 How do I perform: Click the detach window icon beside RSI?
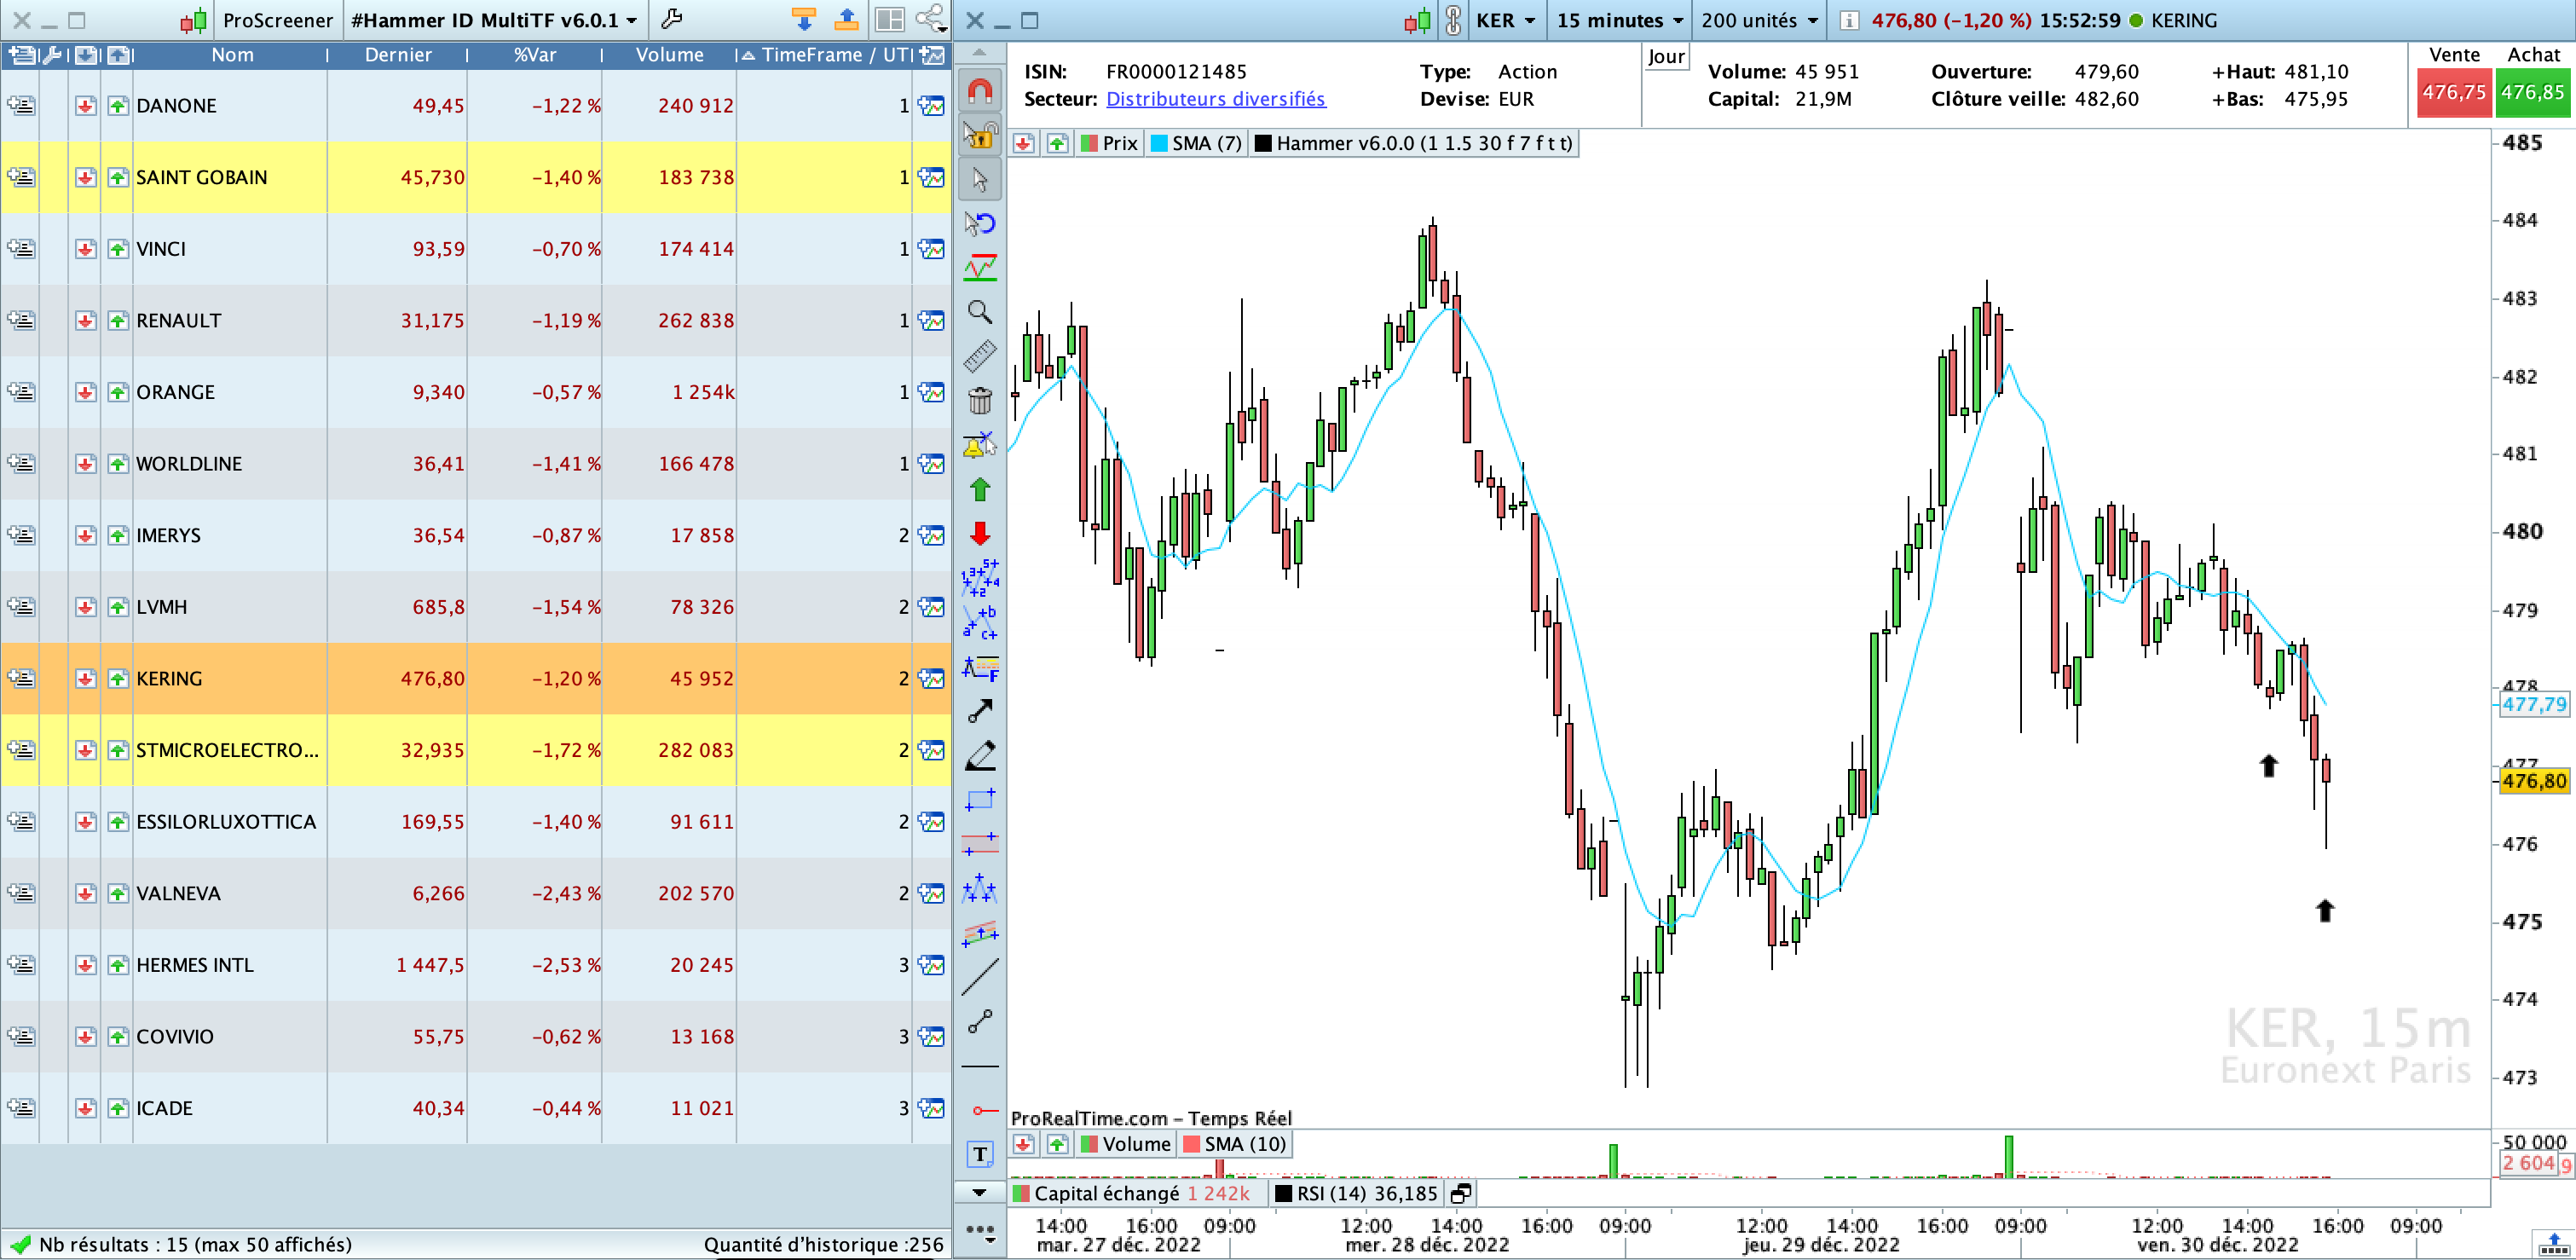pos(1461,1193)
